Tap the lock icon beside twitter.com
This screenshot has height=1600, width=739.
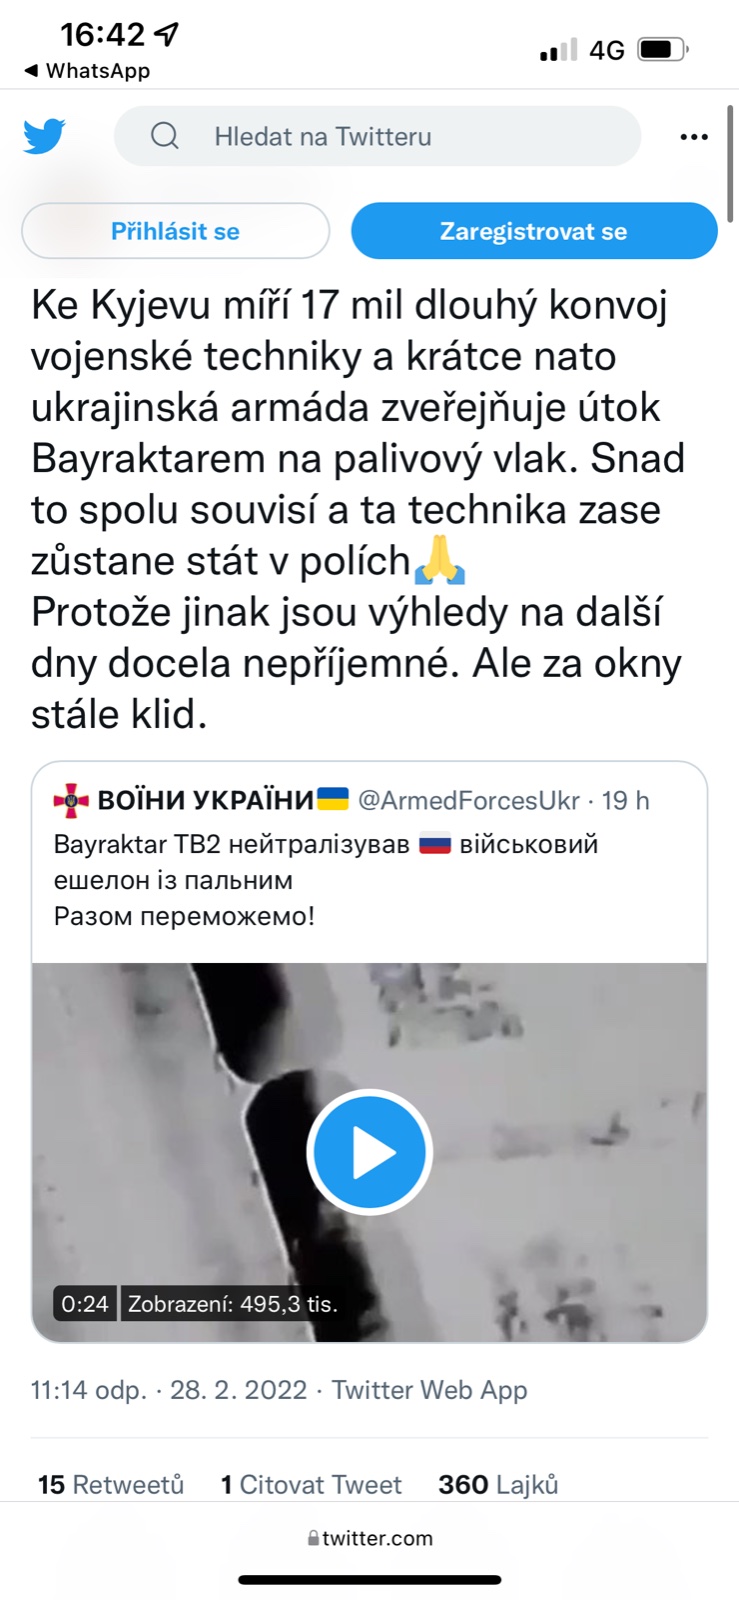(313, 1539)
